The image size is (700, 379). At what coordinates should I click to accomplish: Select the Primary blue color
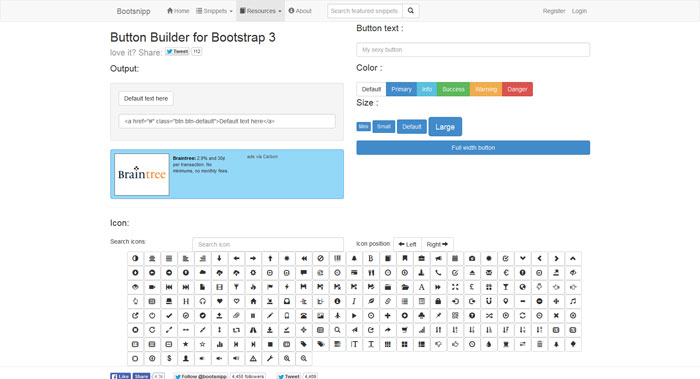point(401,89)
